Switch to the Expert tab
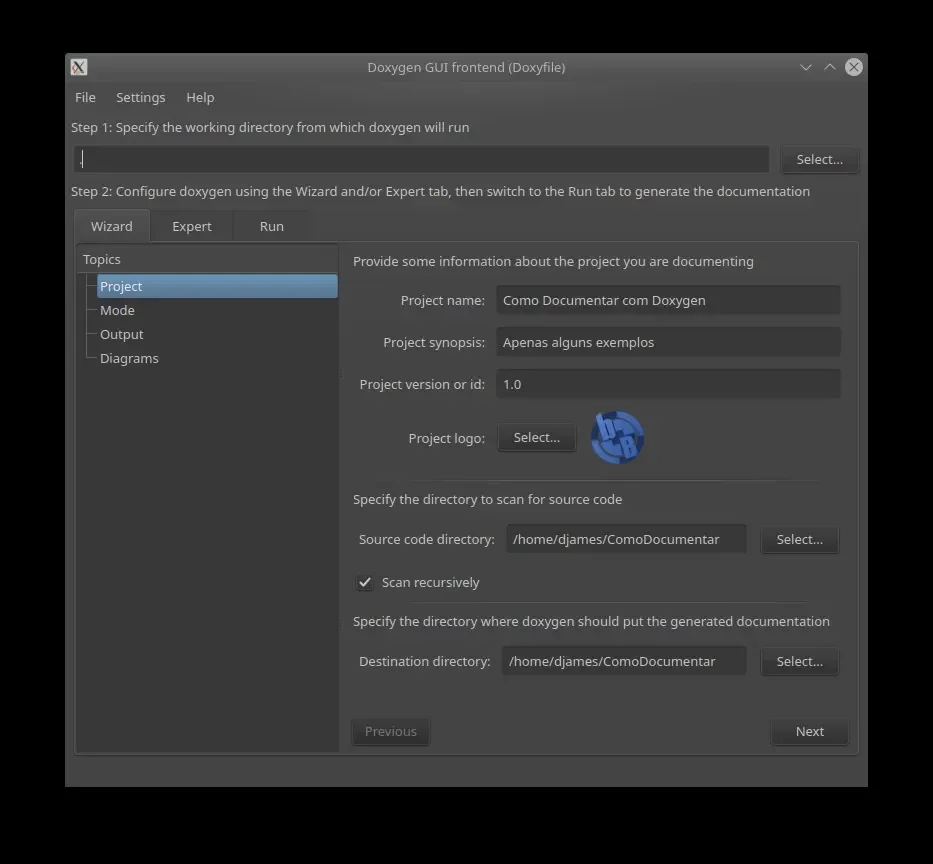The width and height of the screenshot is (933, 864). (x=192, y=226)
